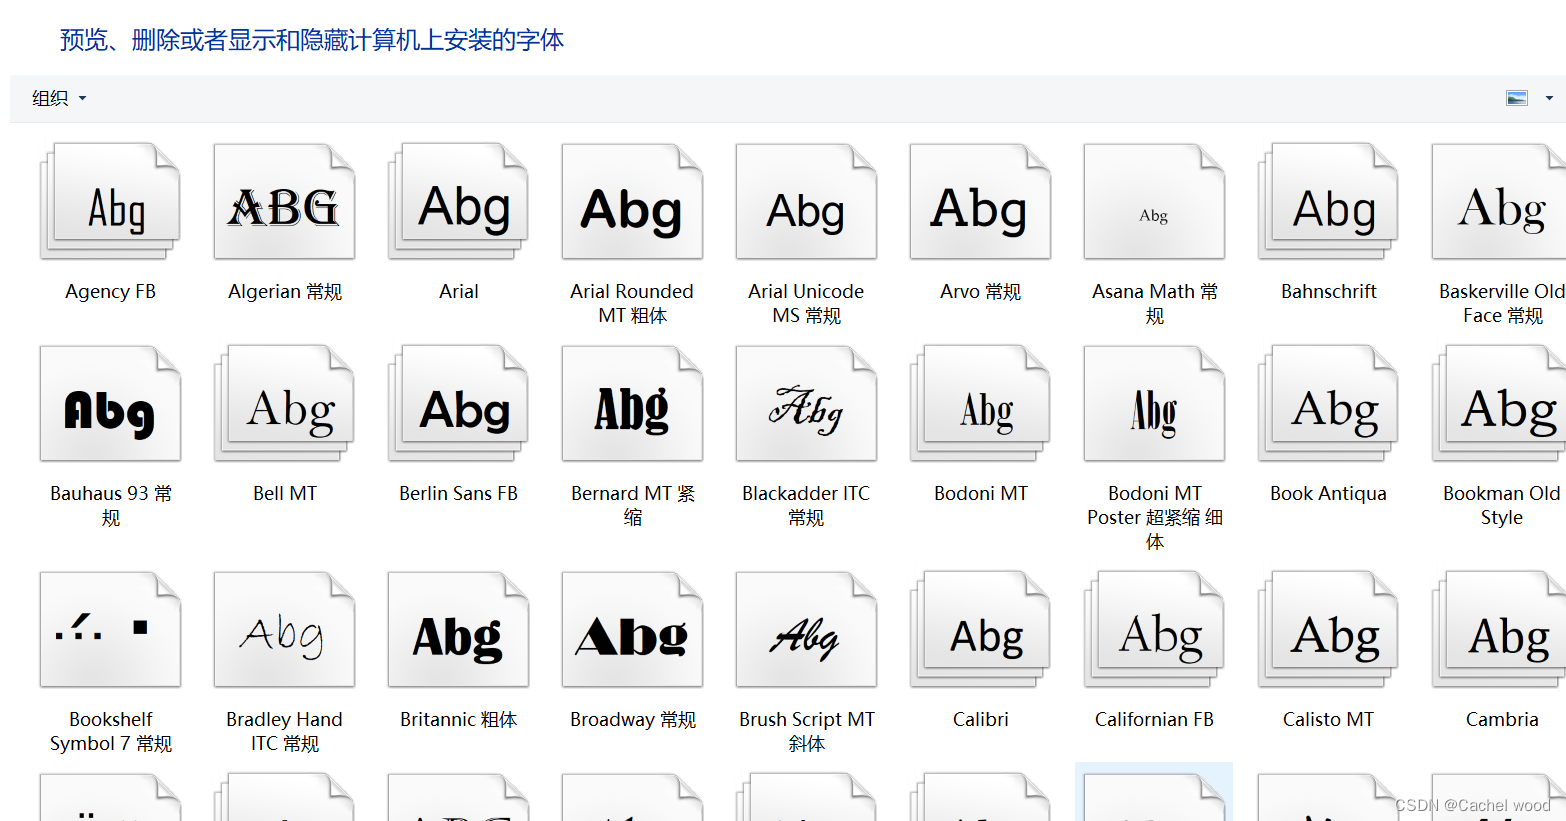Image resolution: width=1566 pixels, height=821 pixels.
Task: Choose the Bell MT font icon
Action: coord(284,403)
